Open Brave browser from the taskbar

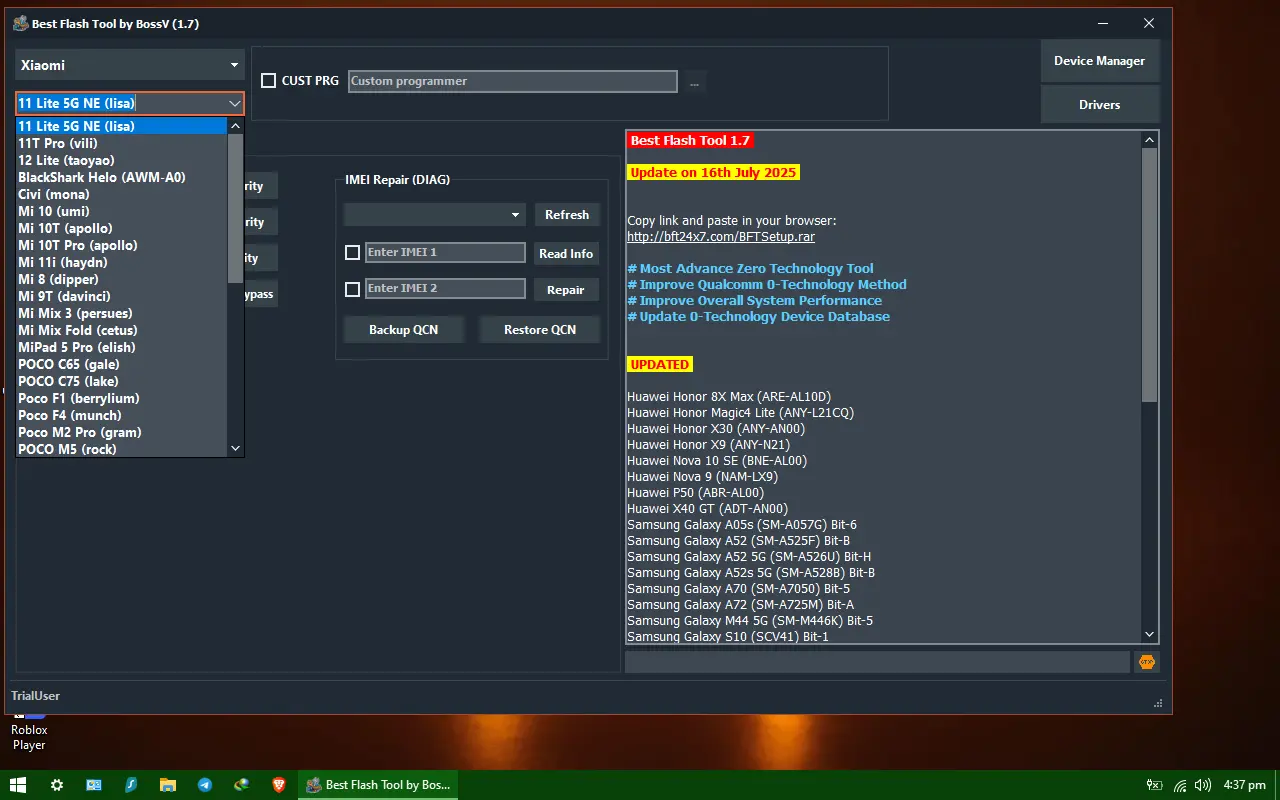[x=279, y=785]
